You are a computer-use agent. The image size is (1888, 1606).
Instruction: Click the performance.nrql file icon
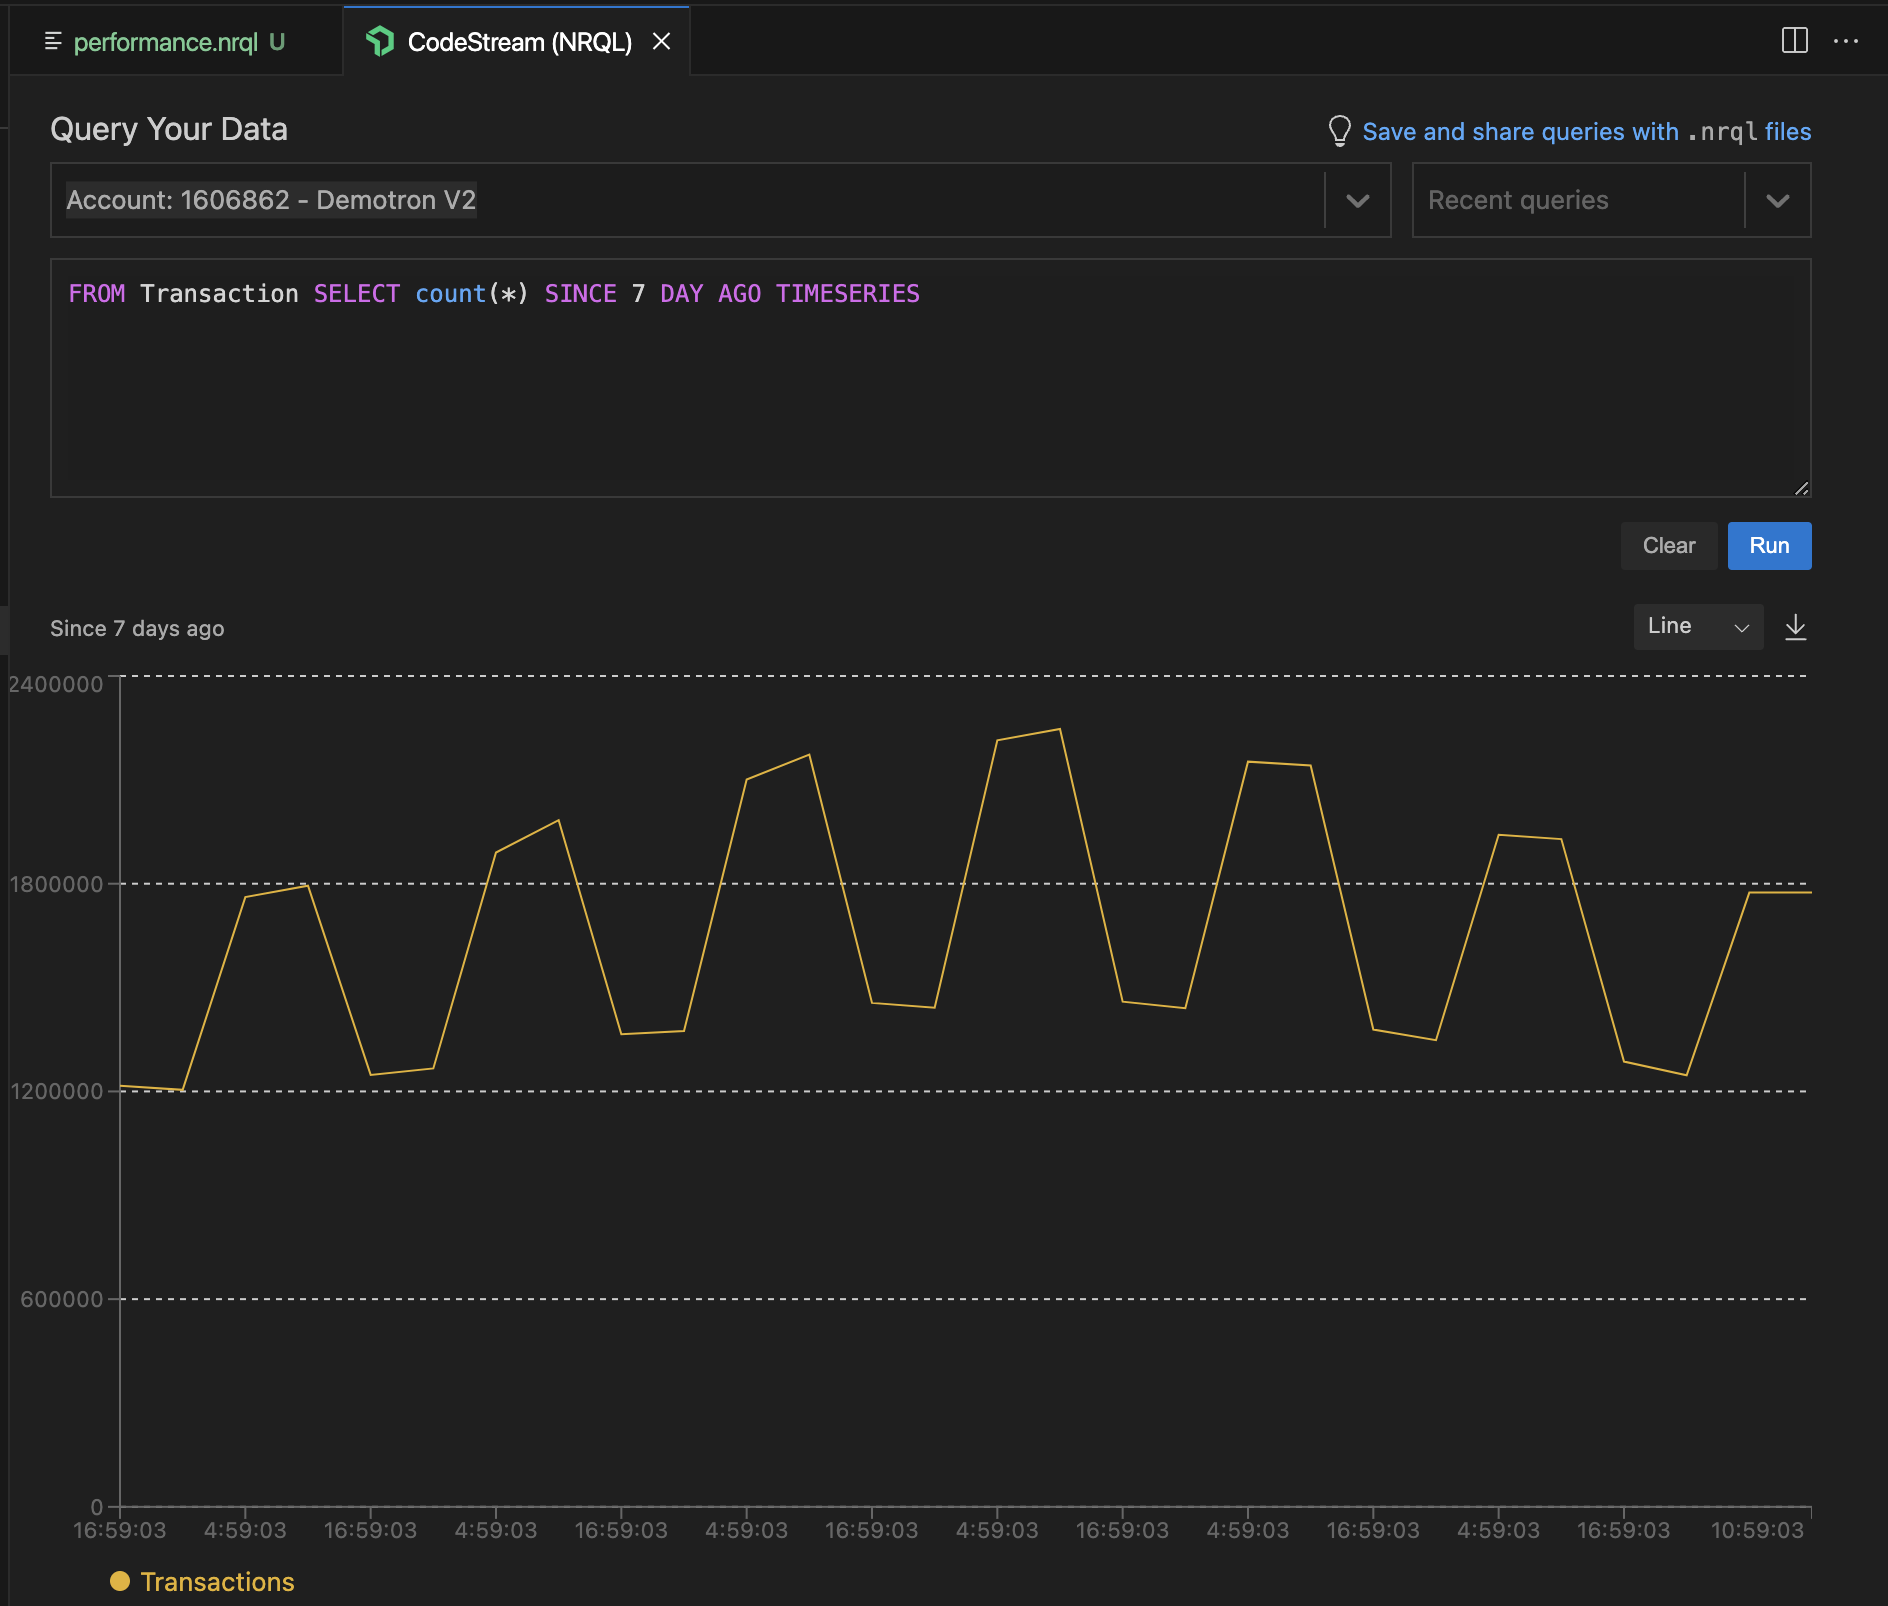[53, 42]
